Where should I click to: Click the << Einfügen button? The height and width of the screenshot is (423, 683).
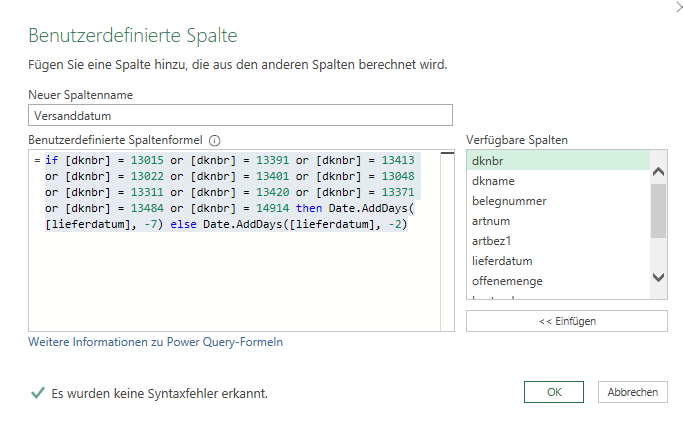(x=567, y=321)
